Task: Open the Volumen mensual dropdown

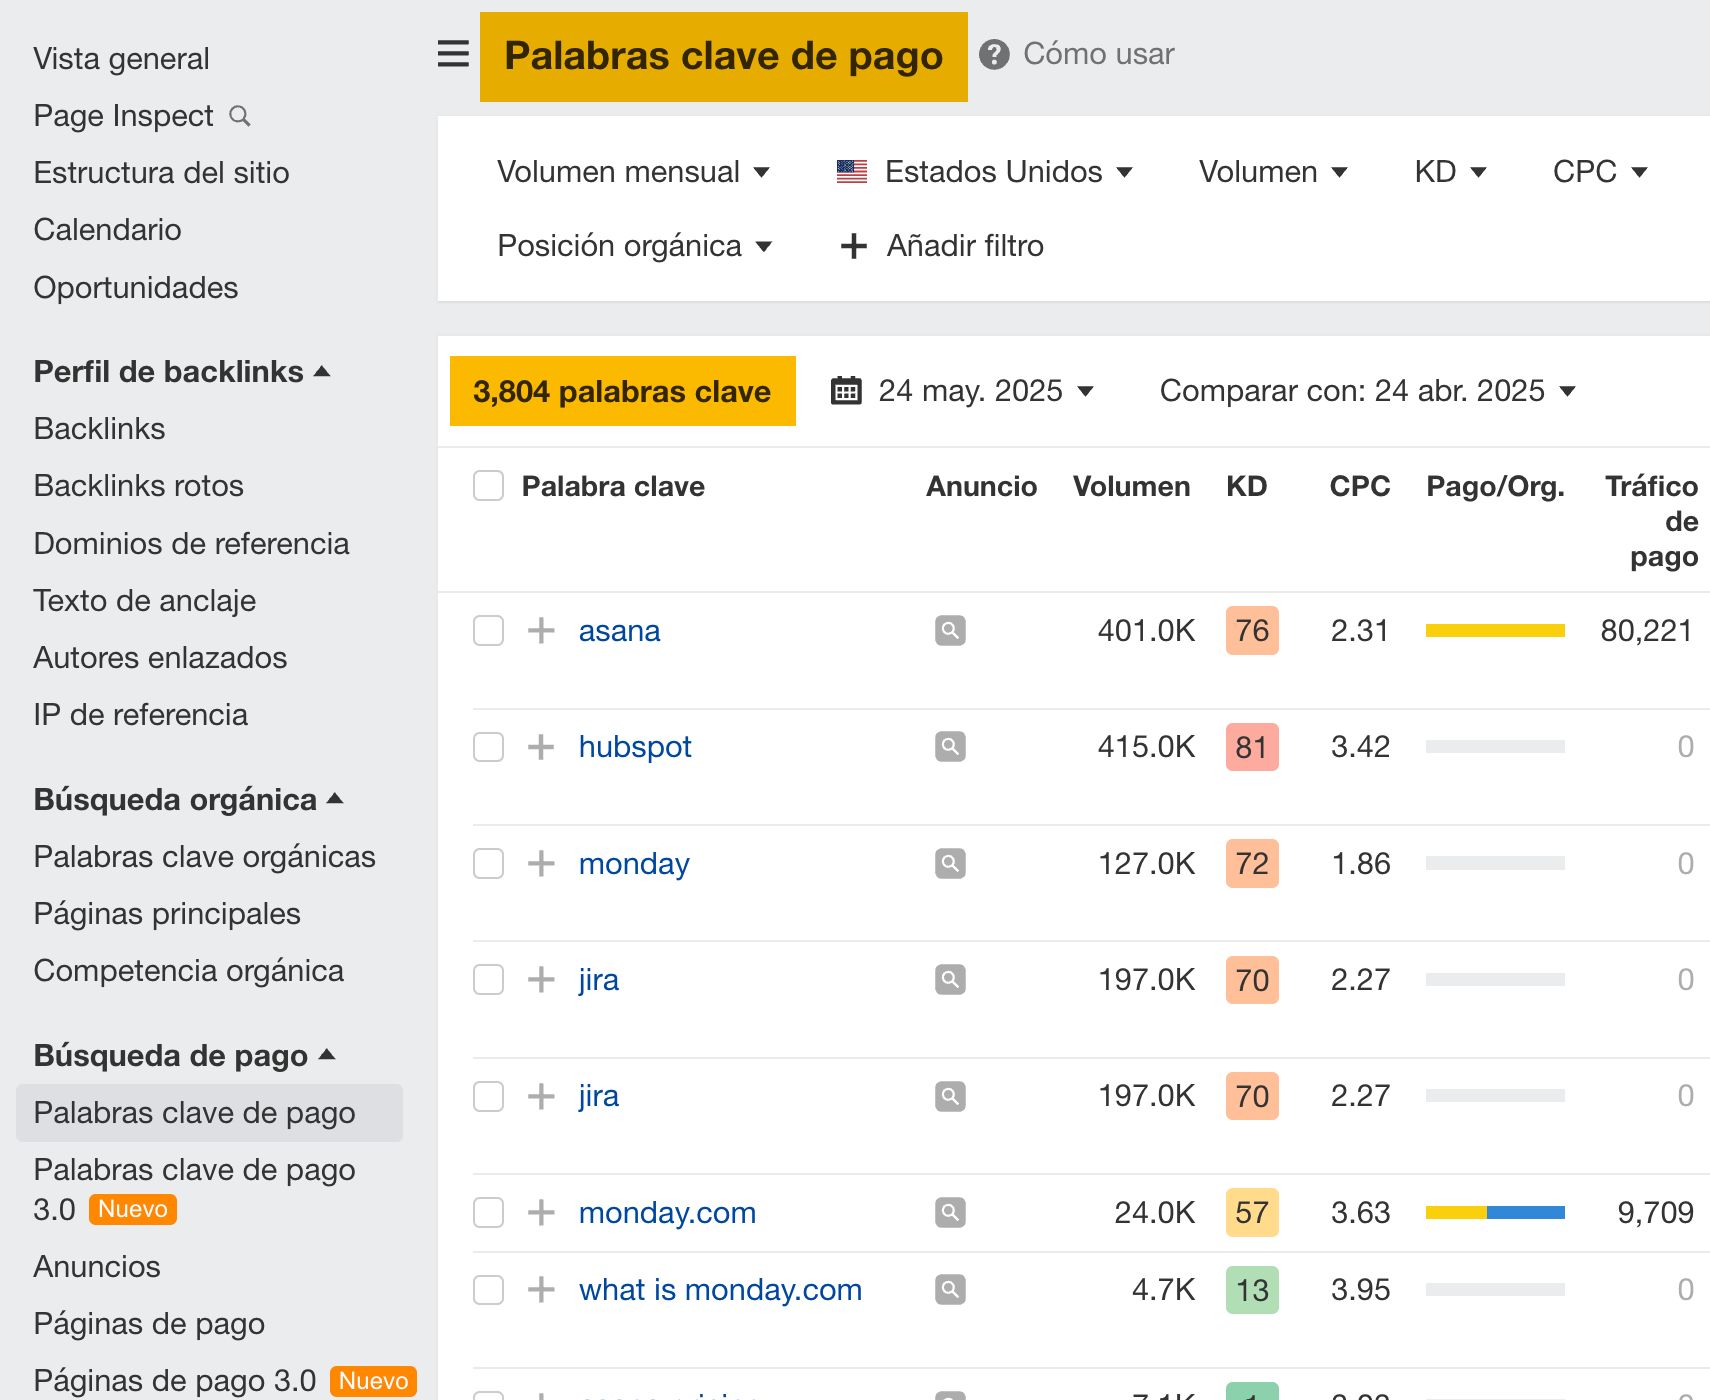Action: (634, 171)
